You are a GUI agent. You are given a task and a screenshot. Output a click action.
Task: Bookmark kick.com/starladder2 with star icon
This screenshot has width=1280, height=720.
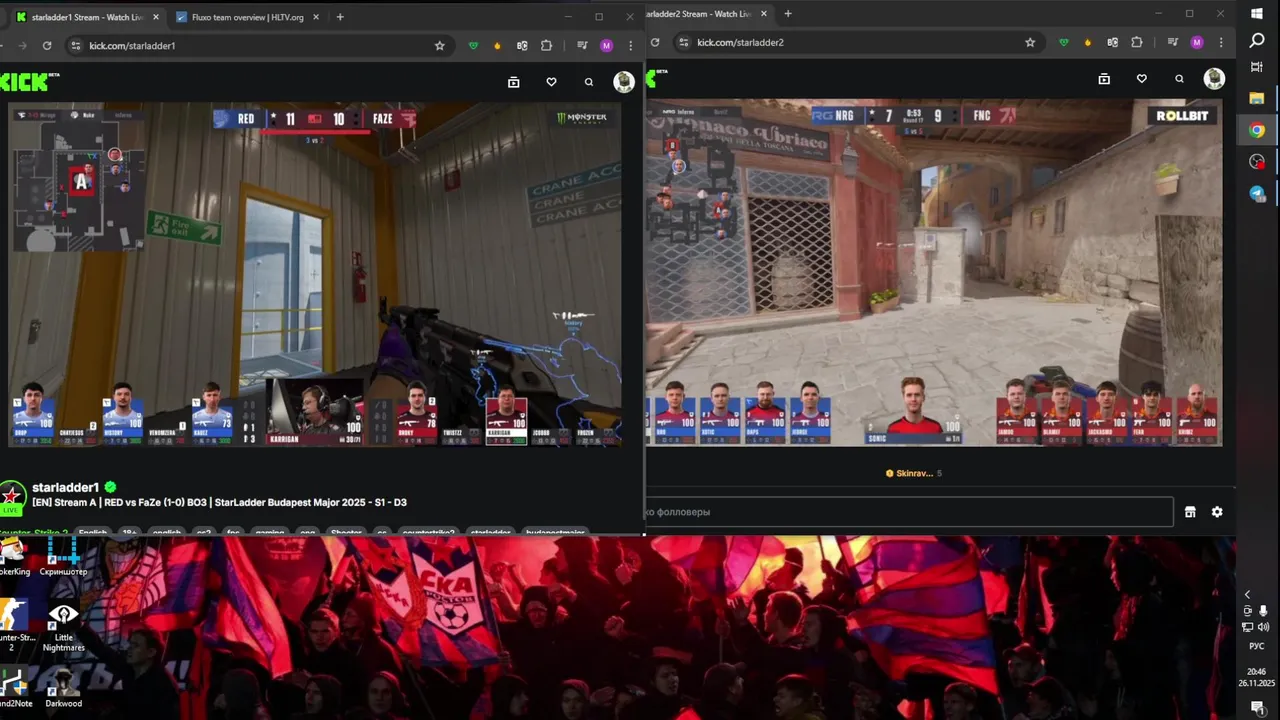pyautogui.click(x=1030, y=42)
